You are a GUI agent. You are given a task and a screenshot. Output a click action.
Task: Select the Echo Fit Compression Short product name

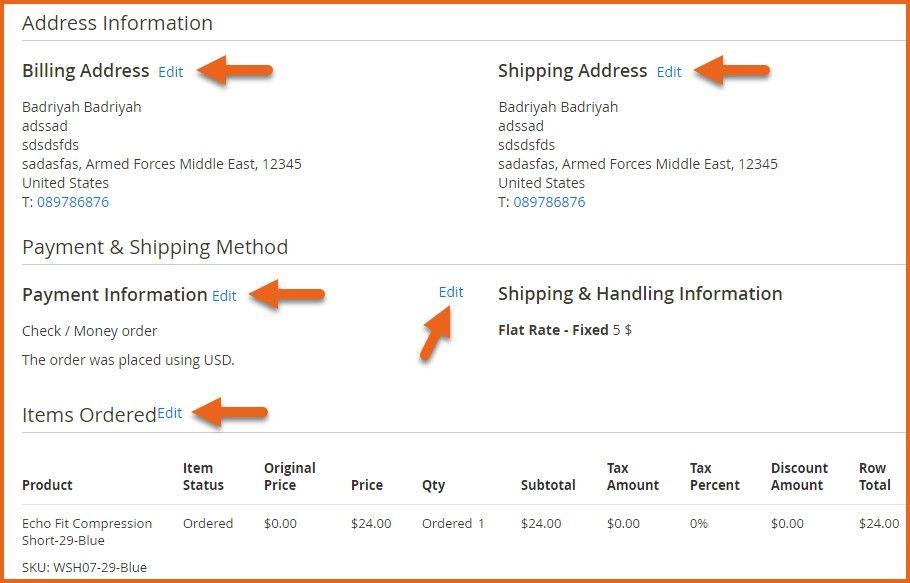coord(87,532)
